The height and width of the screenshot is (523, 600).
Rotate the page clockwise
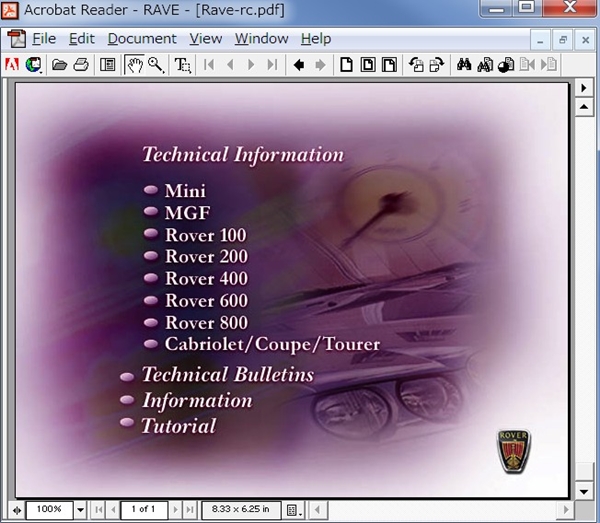[x=437, y=64]
